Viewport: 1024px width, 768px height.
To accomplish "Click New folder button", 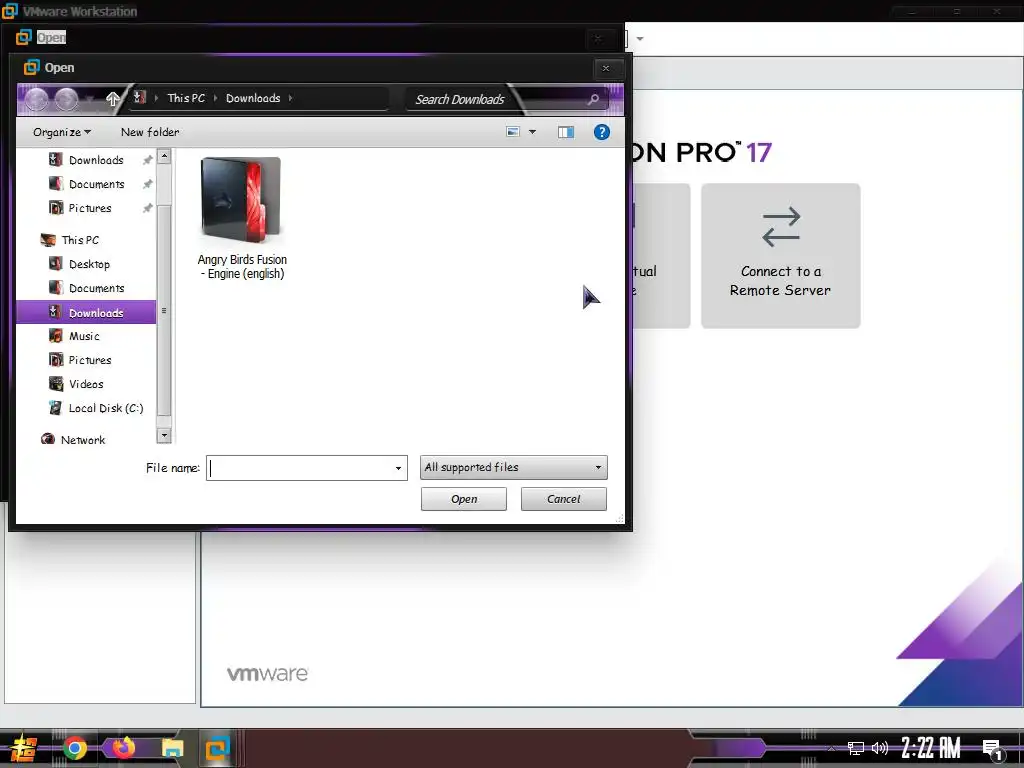I will (x=150, y=133).
